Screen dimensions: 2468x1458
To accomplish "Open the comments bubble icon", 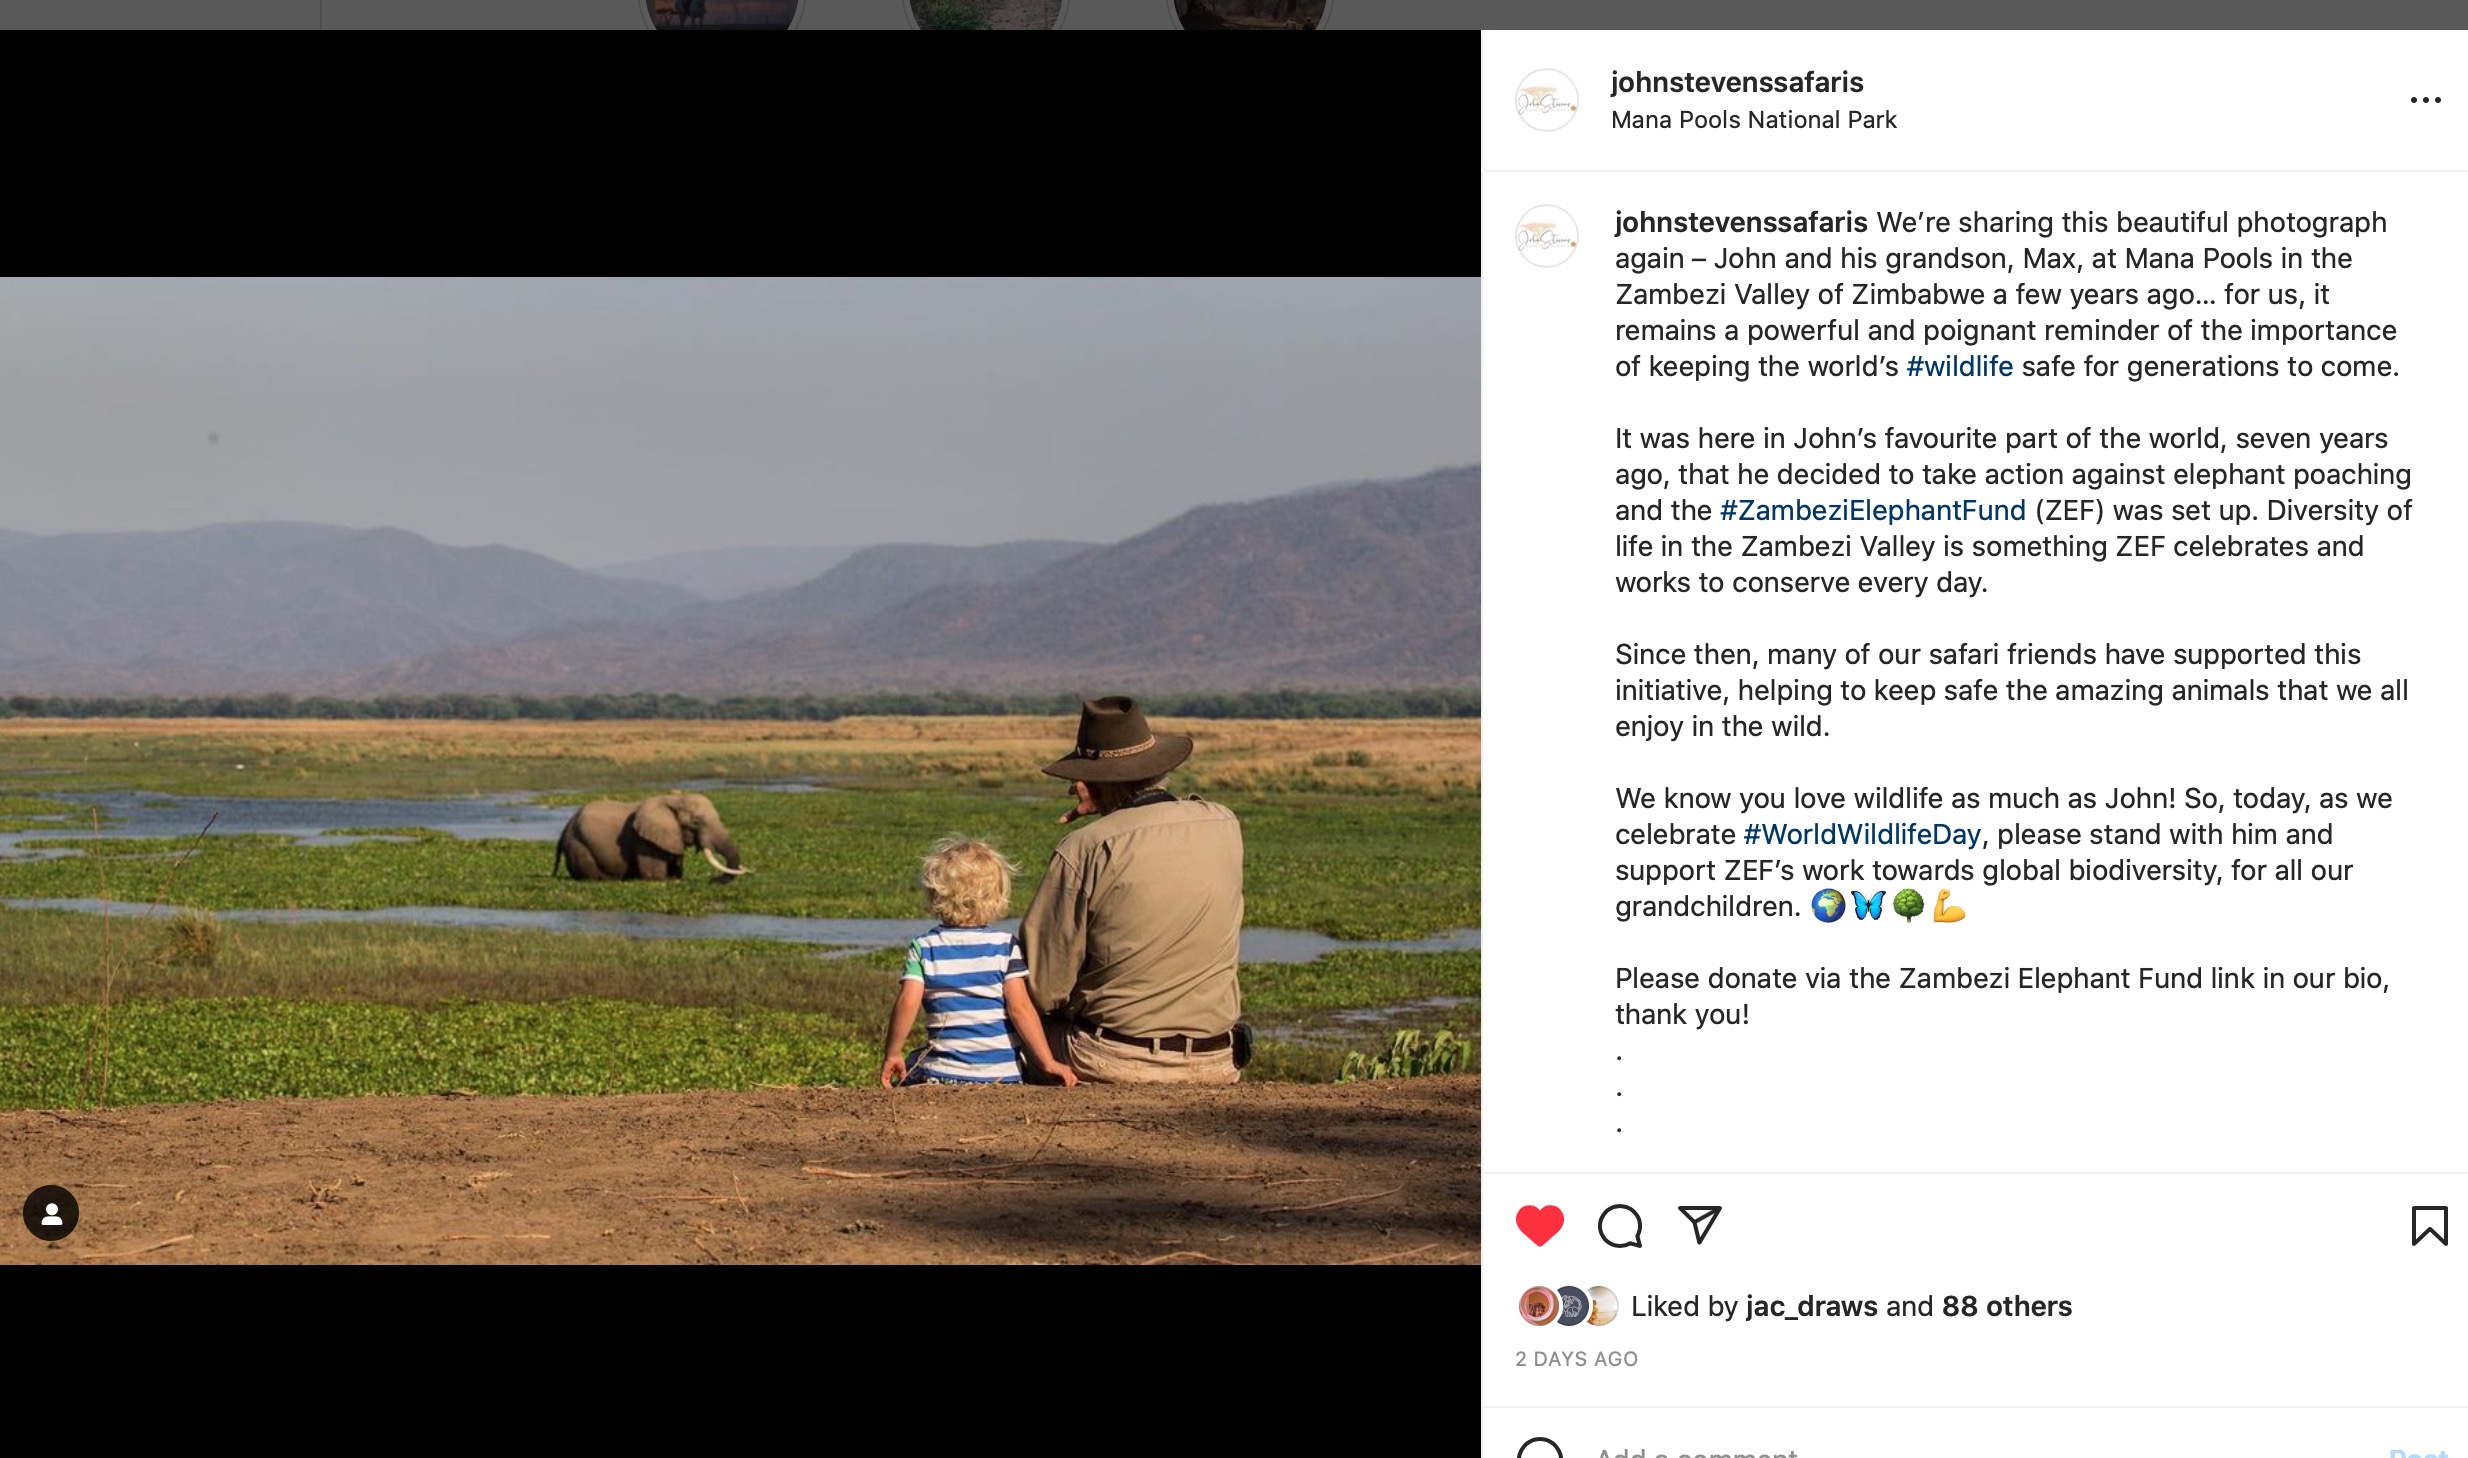I will (1620, 1224).
